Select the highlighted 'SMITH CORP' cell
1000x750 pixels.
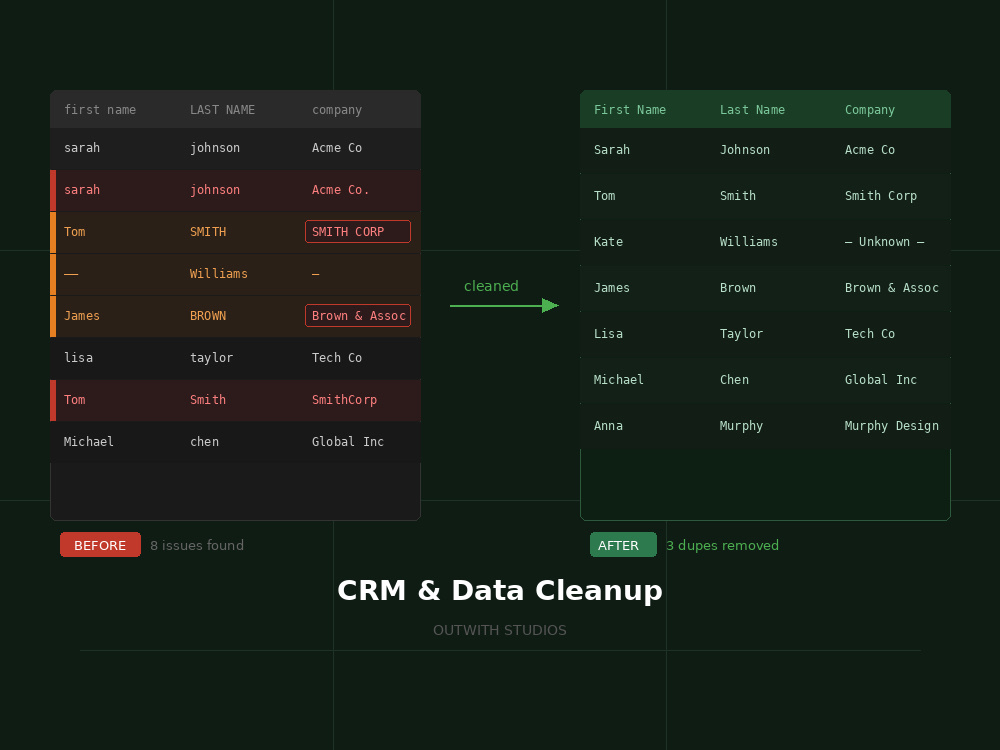(x=358, y=232)
